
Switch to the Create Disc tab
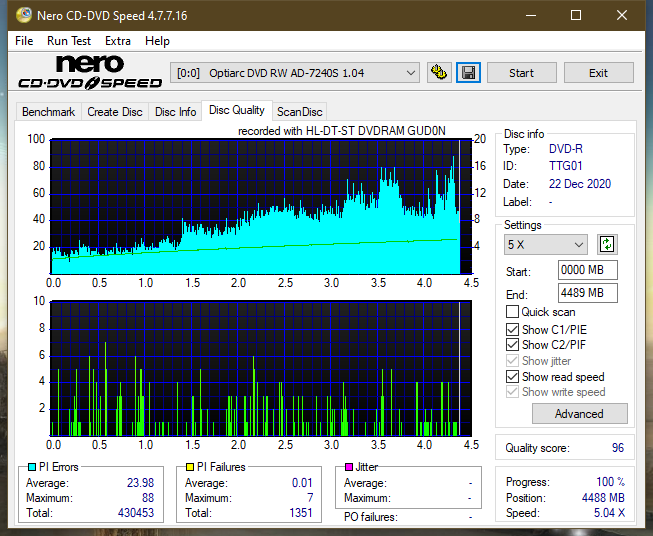tap(115, 112)
